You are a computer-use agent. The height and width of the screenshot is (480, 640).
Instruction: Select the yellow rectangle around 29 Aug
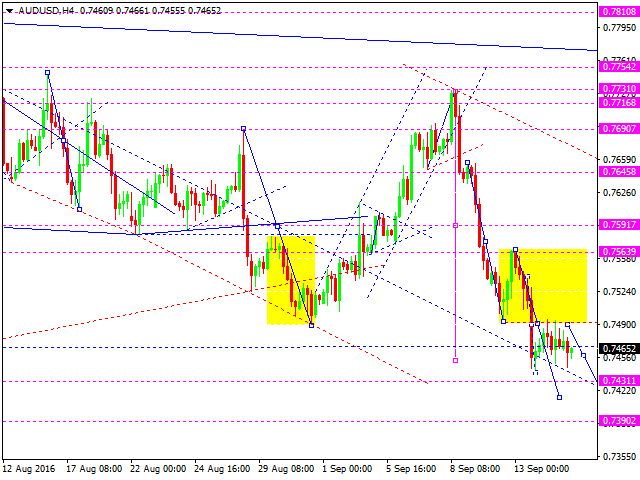(291, 280)
